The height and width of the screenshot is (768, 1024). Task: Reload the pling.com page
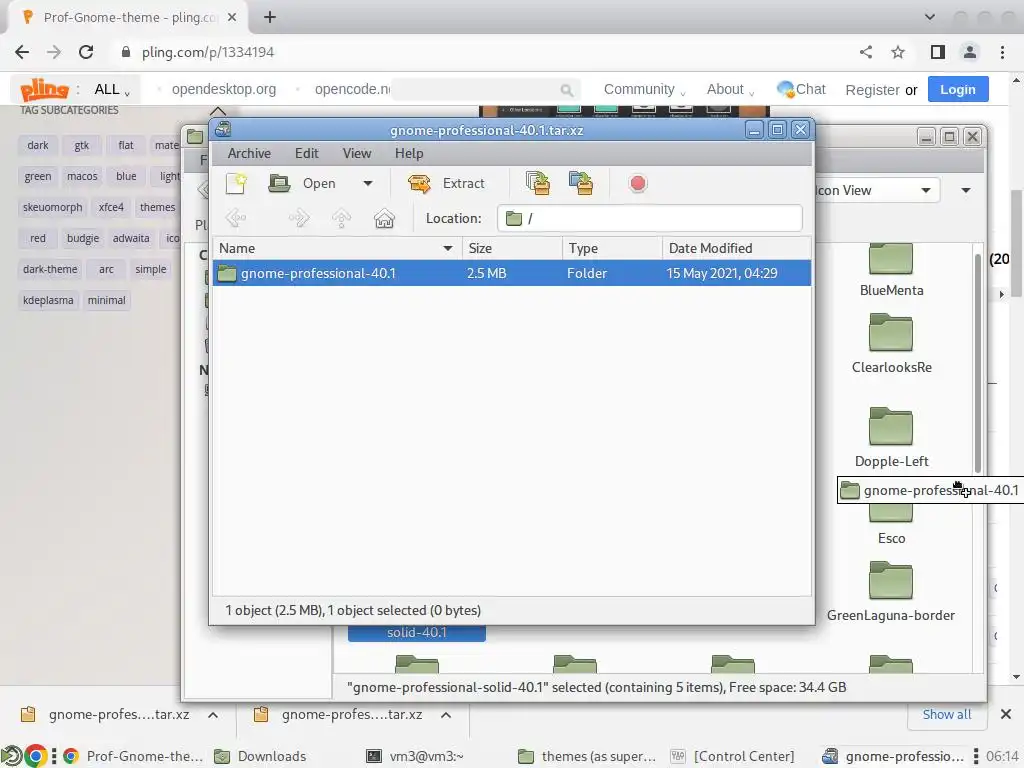(x=86, y=52)
